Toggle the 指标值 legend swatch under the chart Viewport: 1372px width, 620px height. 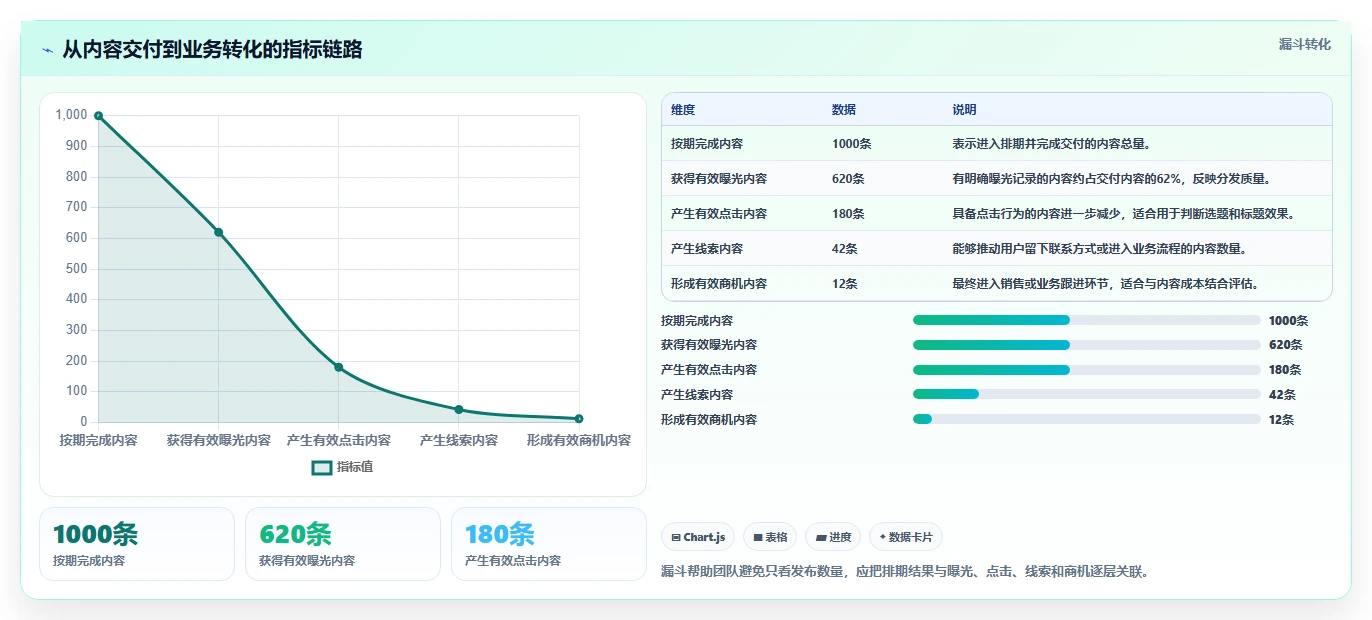click(322, 467)
